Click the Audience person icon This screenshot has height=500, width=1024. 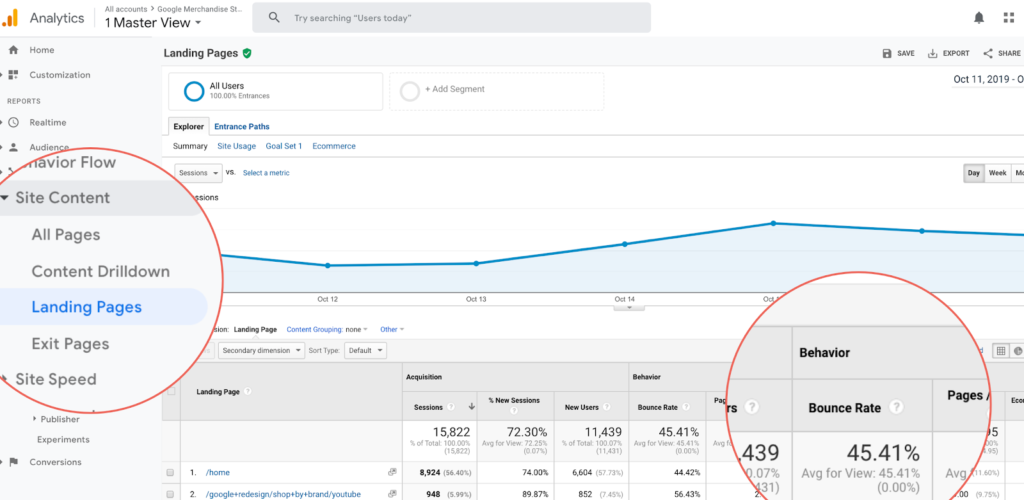tap(14, 148)
